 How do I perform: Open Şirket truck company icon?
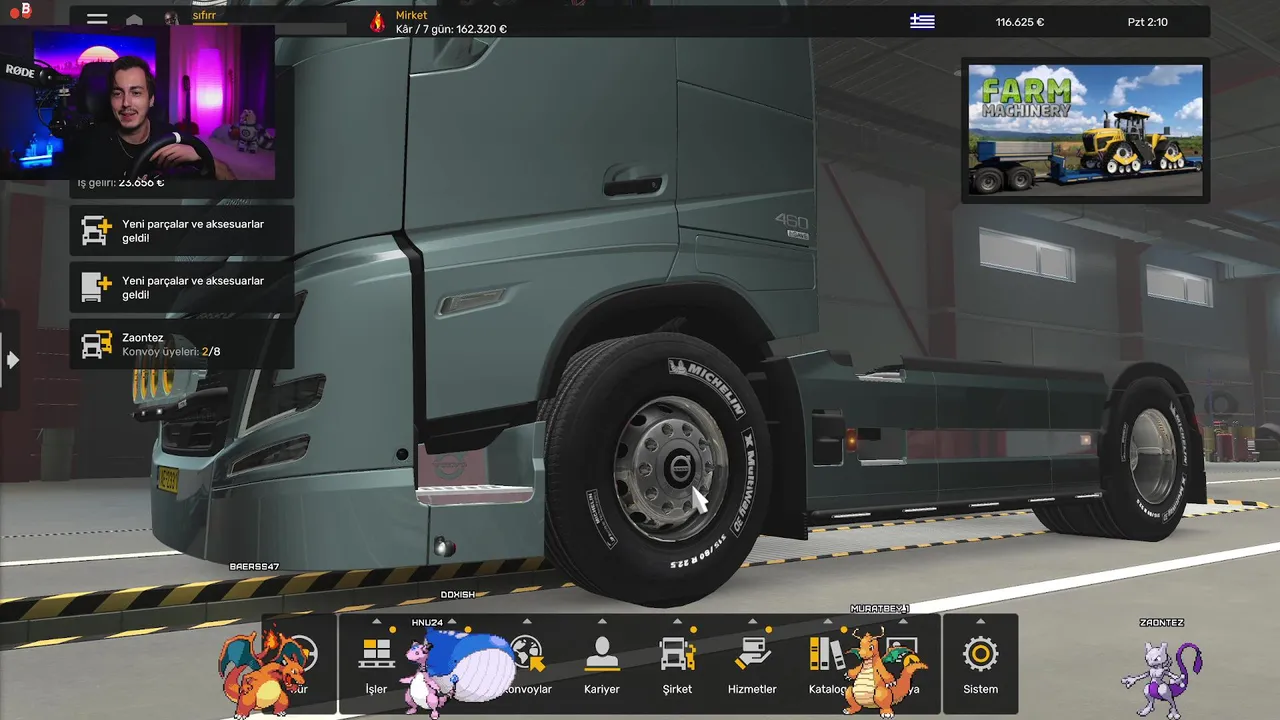(677, 655)
